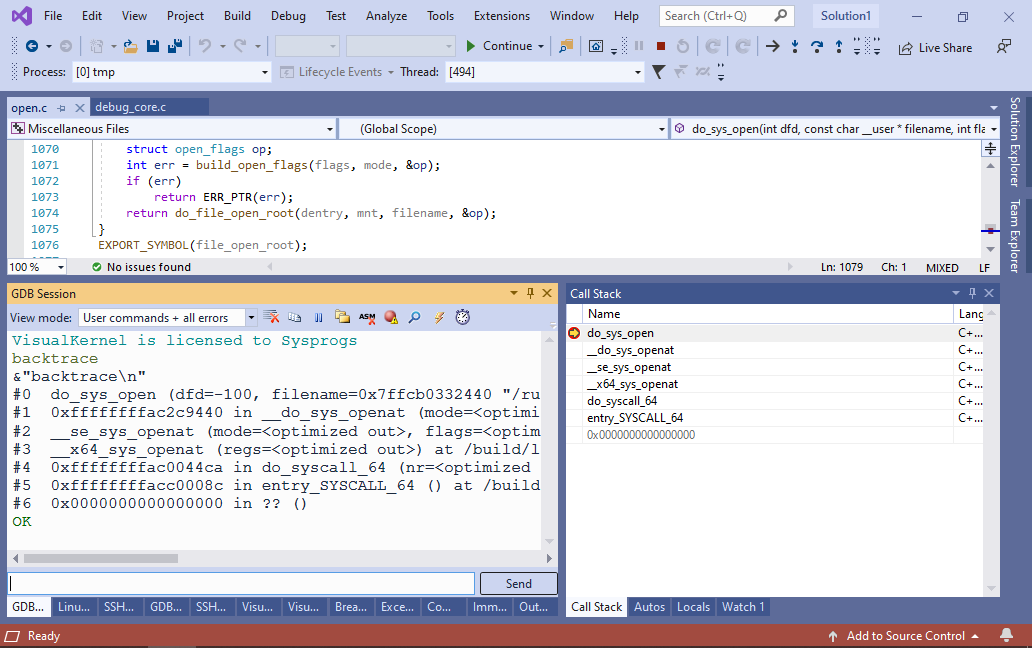The width and height of the screenshot is (1032, 648).
Task: Switch to the Watch 1 tab
Action: (x=742, y=607)
